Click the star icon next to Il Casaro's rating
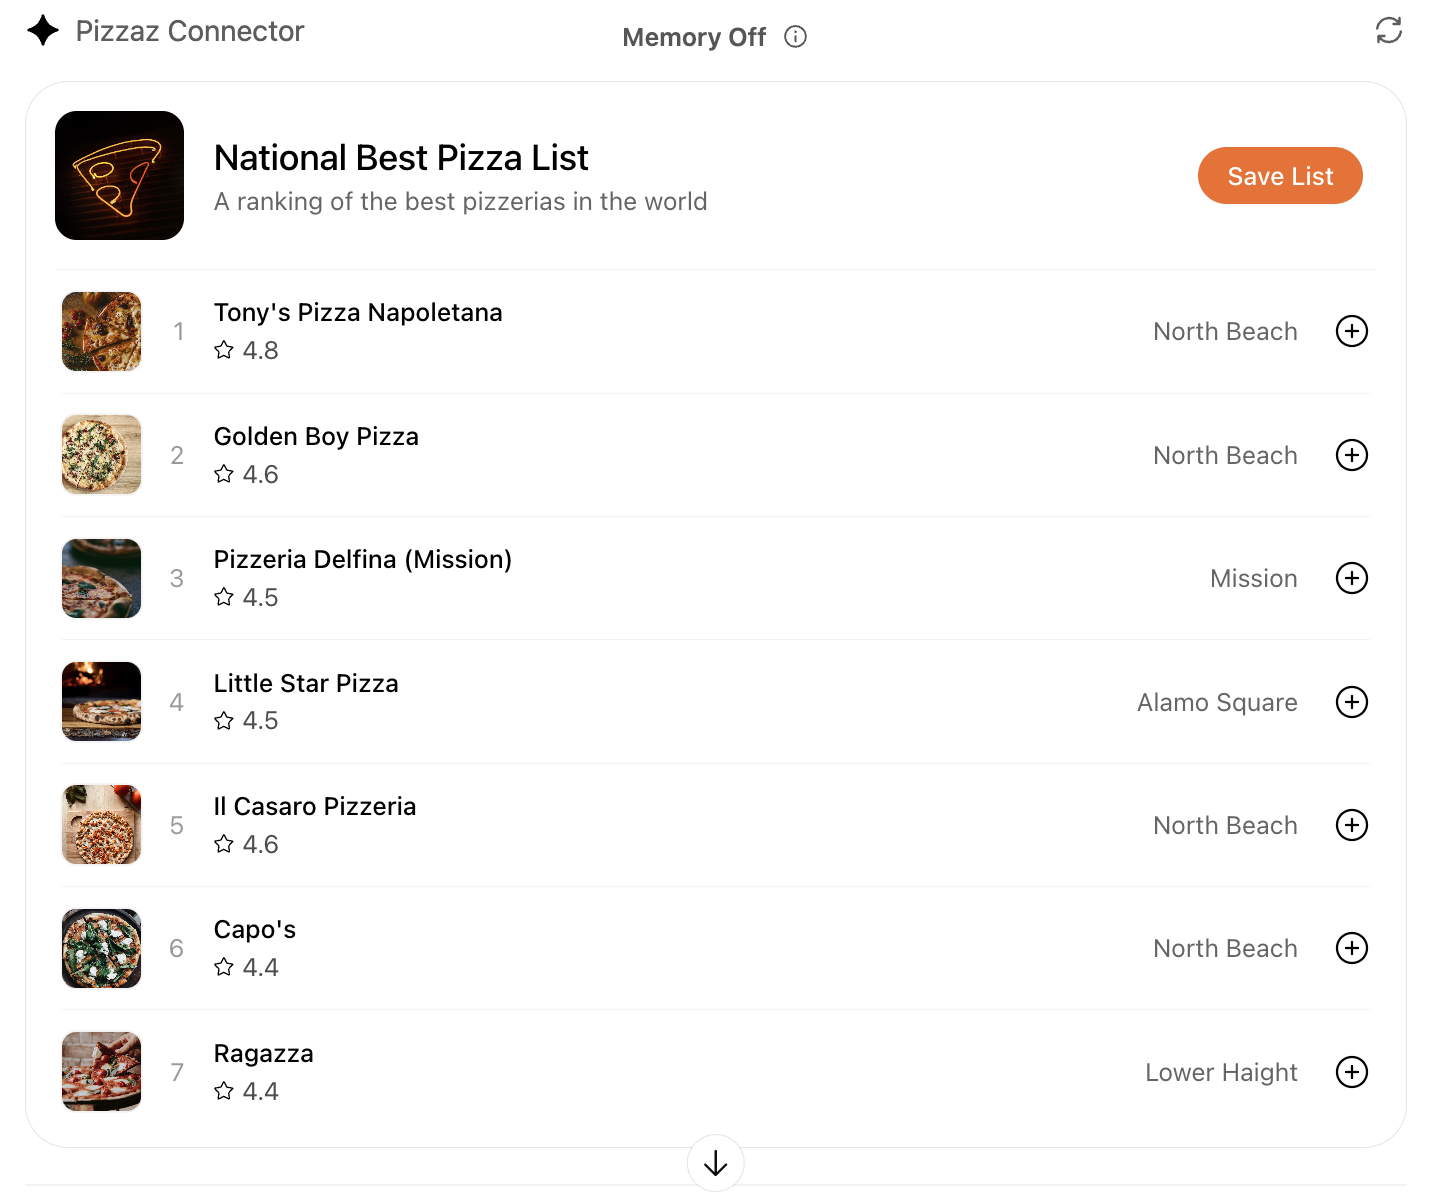This screenshot has height=1200, width=1440. (224, 843)
